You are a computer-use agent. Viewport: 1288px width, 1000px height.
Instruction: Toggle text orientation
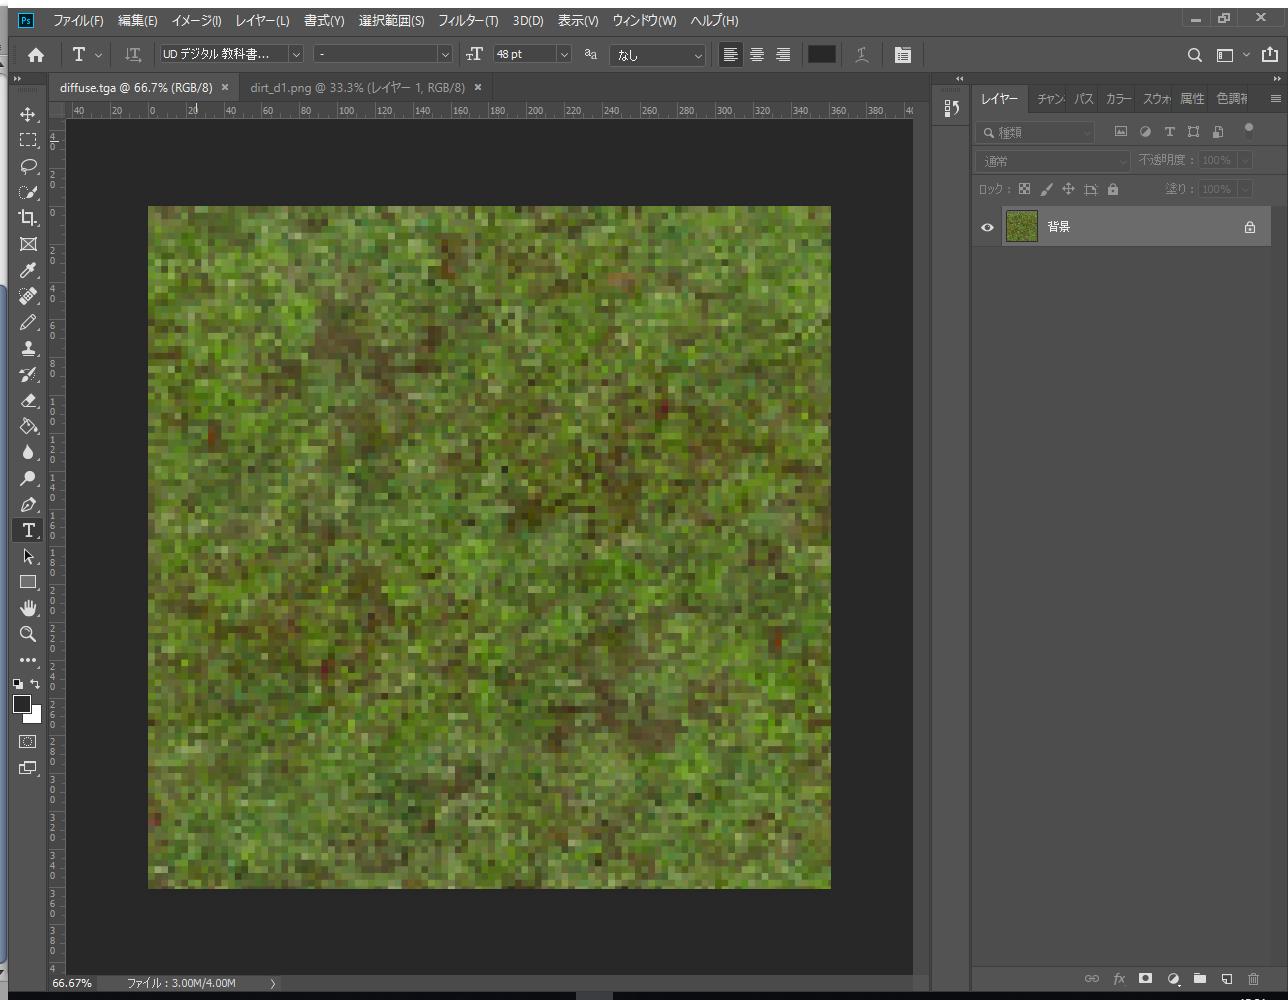tap(132, 55)
